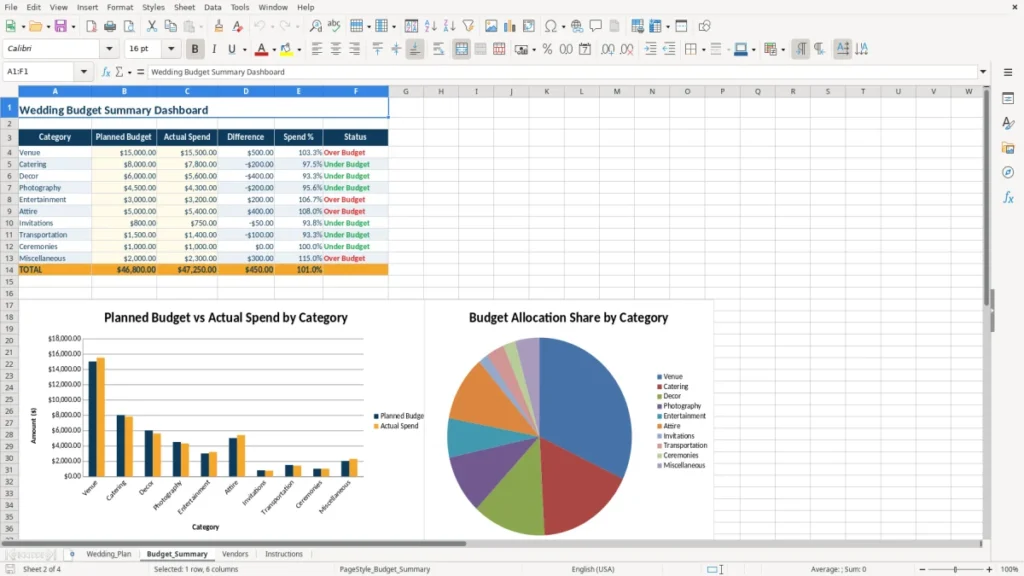Screen dimensions: 1024x576
Task: Click the zoom slider handle
Action: pyautogui.click(x=955, y=569)
